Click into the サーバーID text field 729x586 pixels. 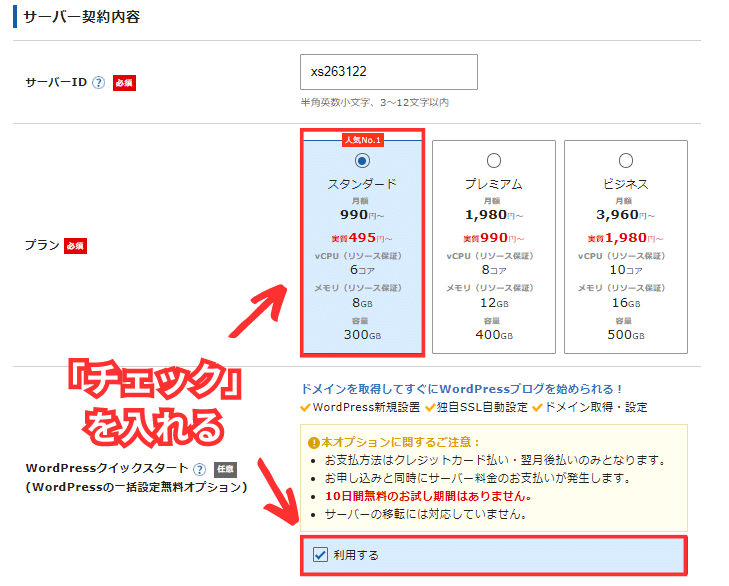click(x=388, y=72)
